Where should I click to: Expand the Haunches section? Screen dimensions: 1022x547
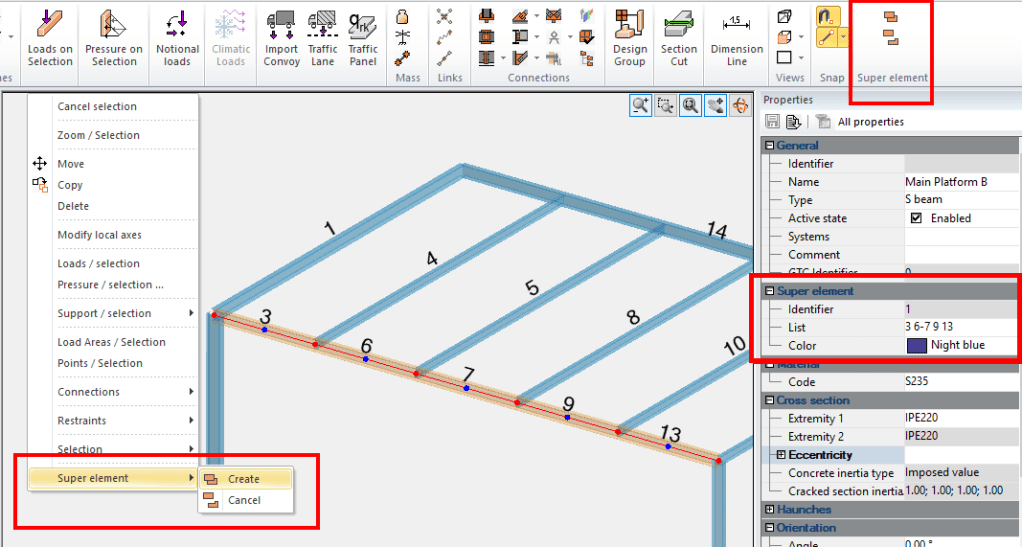click(769, 509)
